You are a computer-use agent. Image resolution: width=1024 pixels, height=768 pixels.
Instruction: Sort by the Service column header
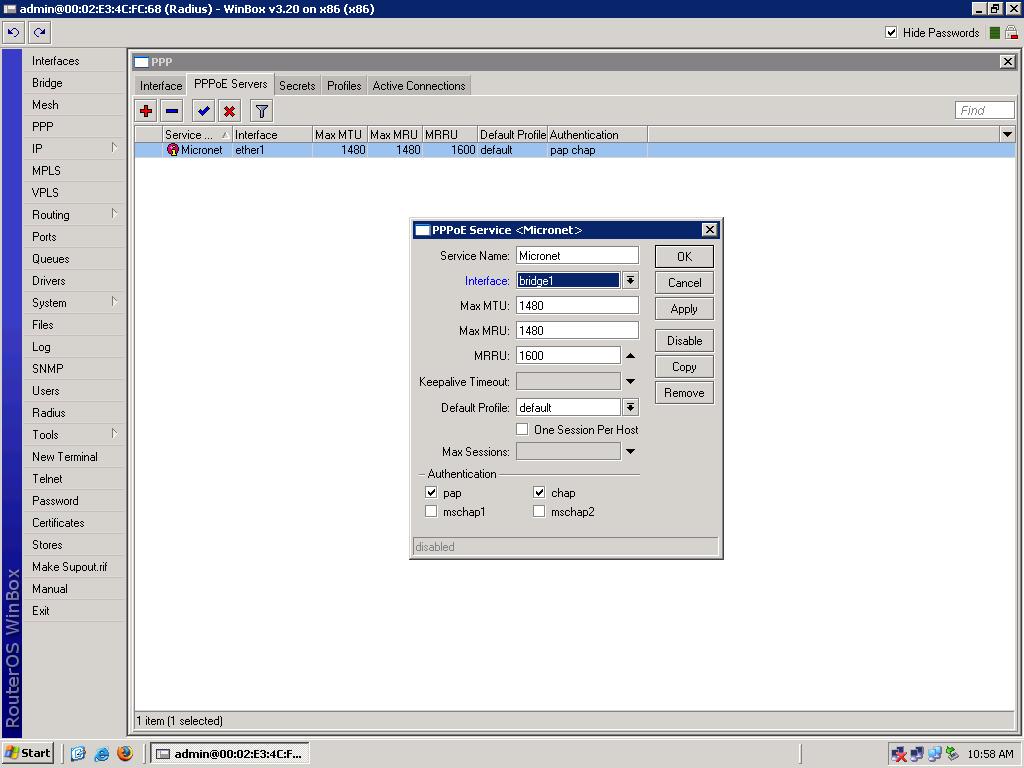coord(197,135)
